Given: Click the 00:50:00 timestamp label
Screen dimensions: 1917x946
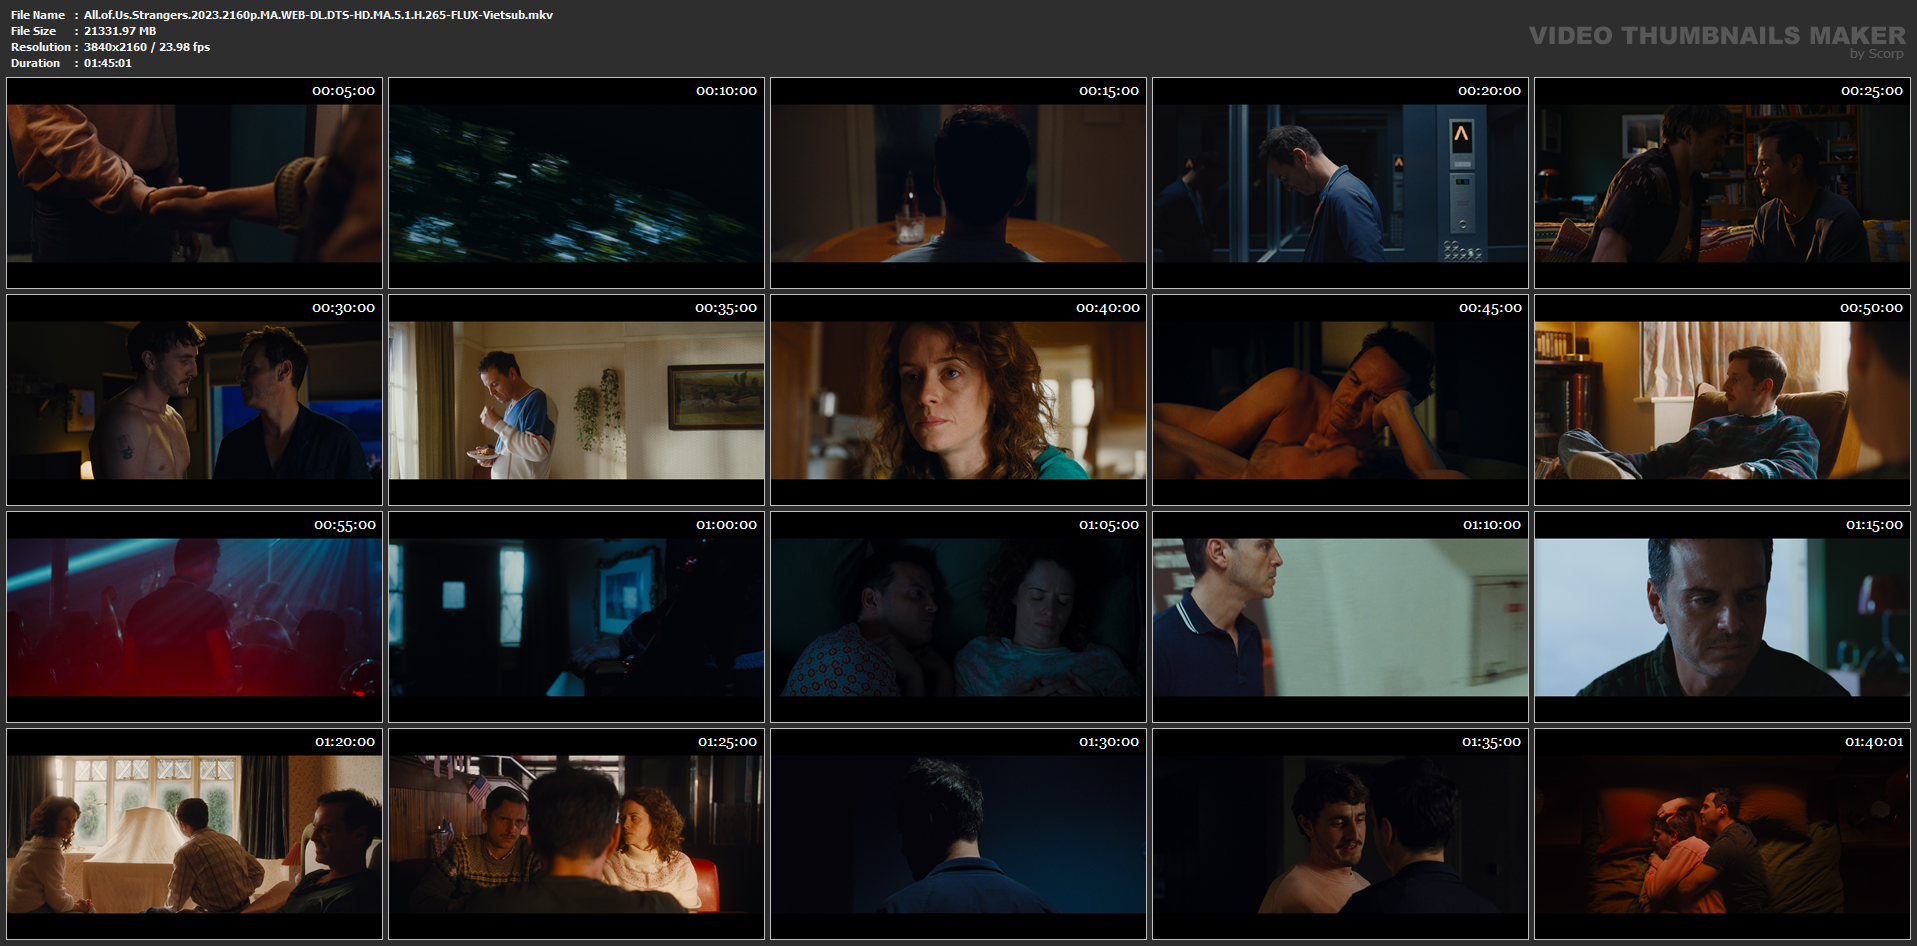Looking at the screenshot, I should tap(1872, 308).
